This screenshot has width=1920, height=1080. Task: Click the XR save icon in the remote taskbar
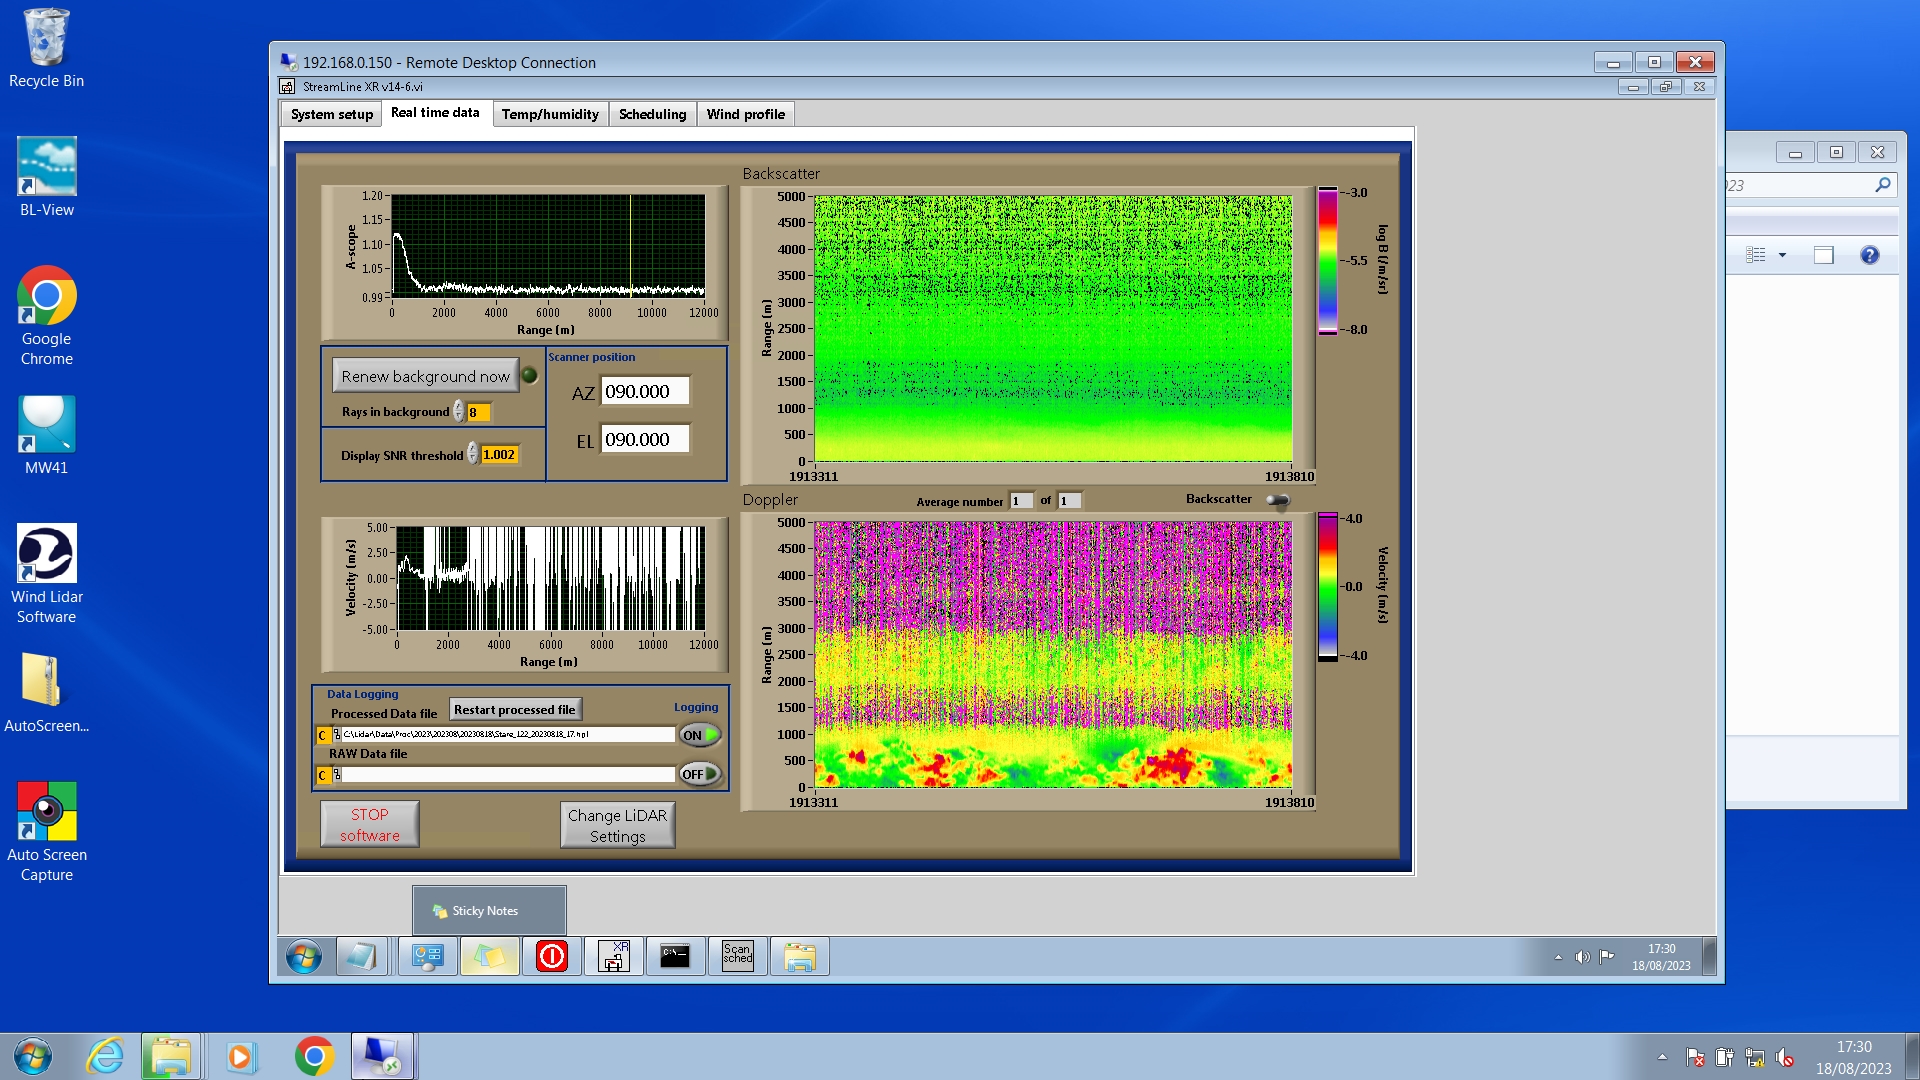pyautogui.click(x=614, y=957)
